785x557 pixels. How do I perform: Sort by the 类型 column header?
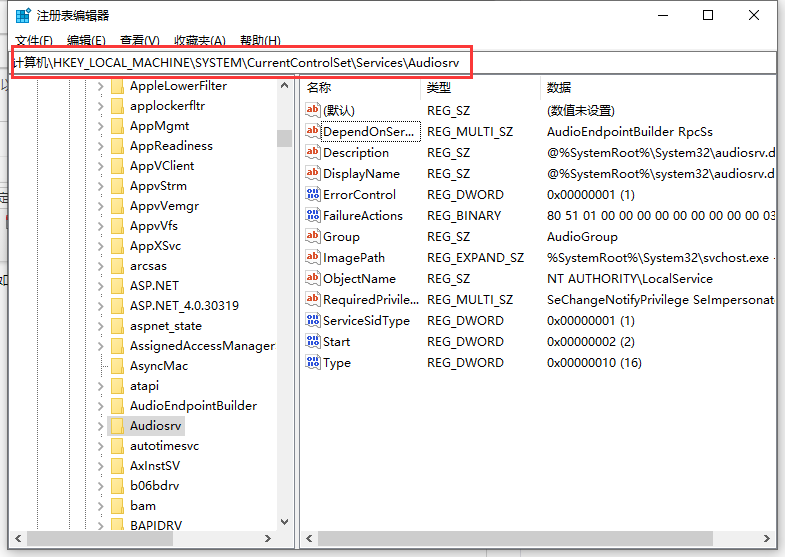(439, 87)
